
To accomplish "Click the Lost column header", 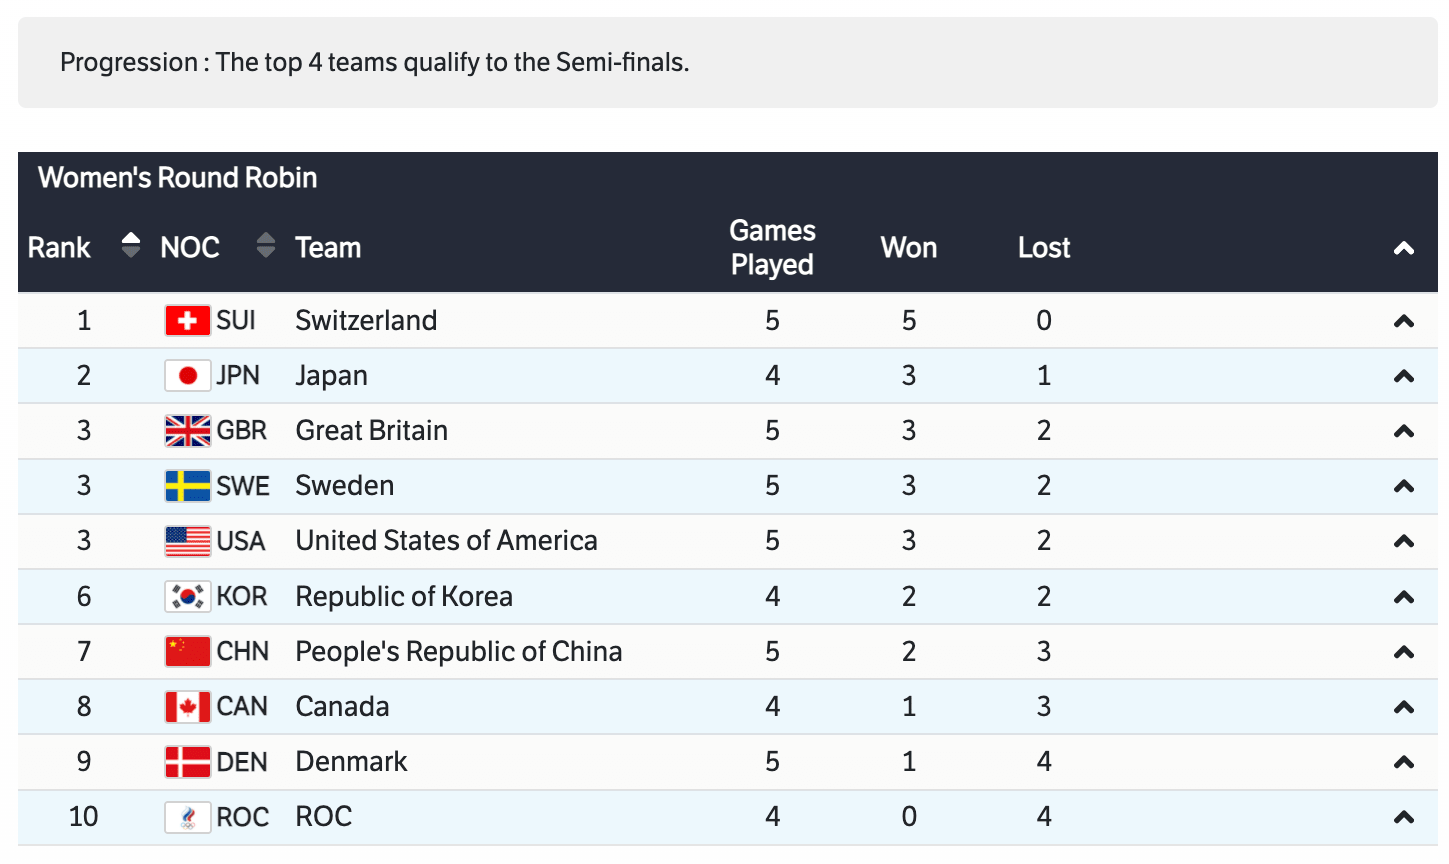I will pyautogui.click(x=1043, y=248).
